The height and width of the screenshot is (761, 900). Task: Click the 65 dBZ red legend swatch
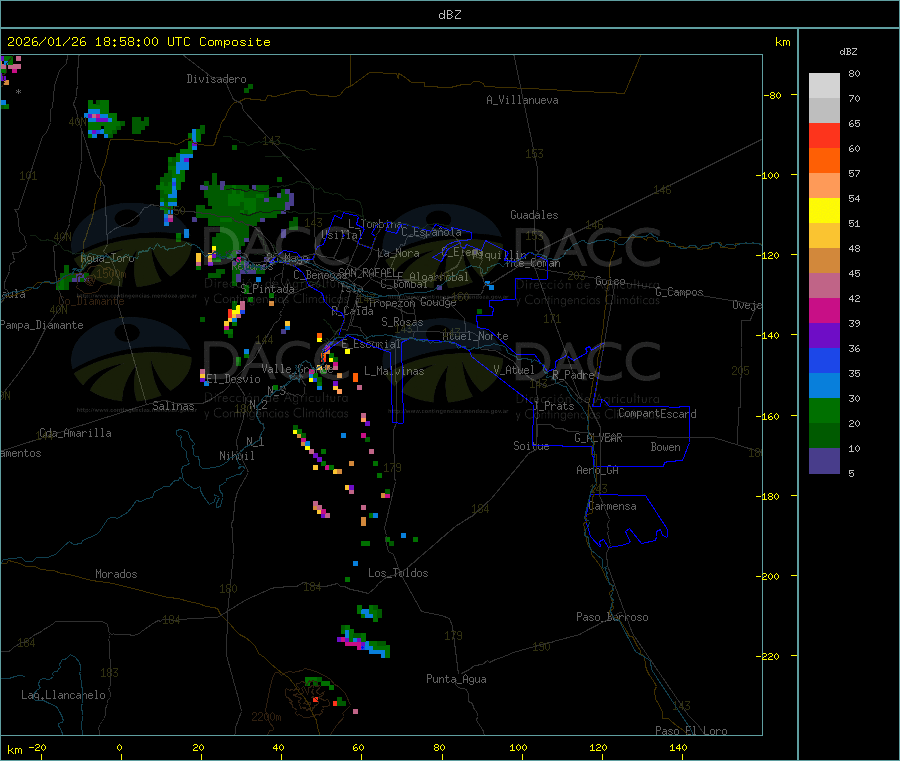(x=824, y=135)
